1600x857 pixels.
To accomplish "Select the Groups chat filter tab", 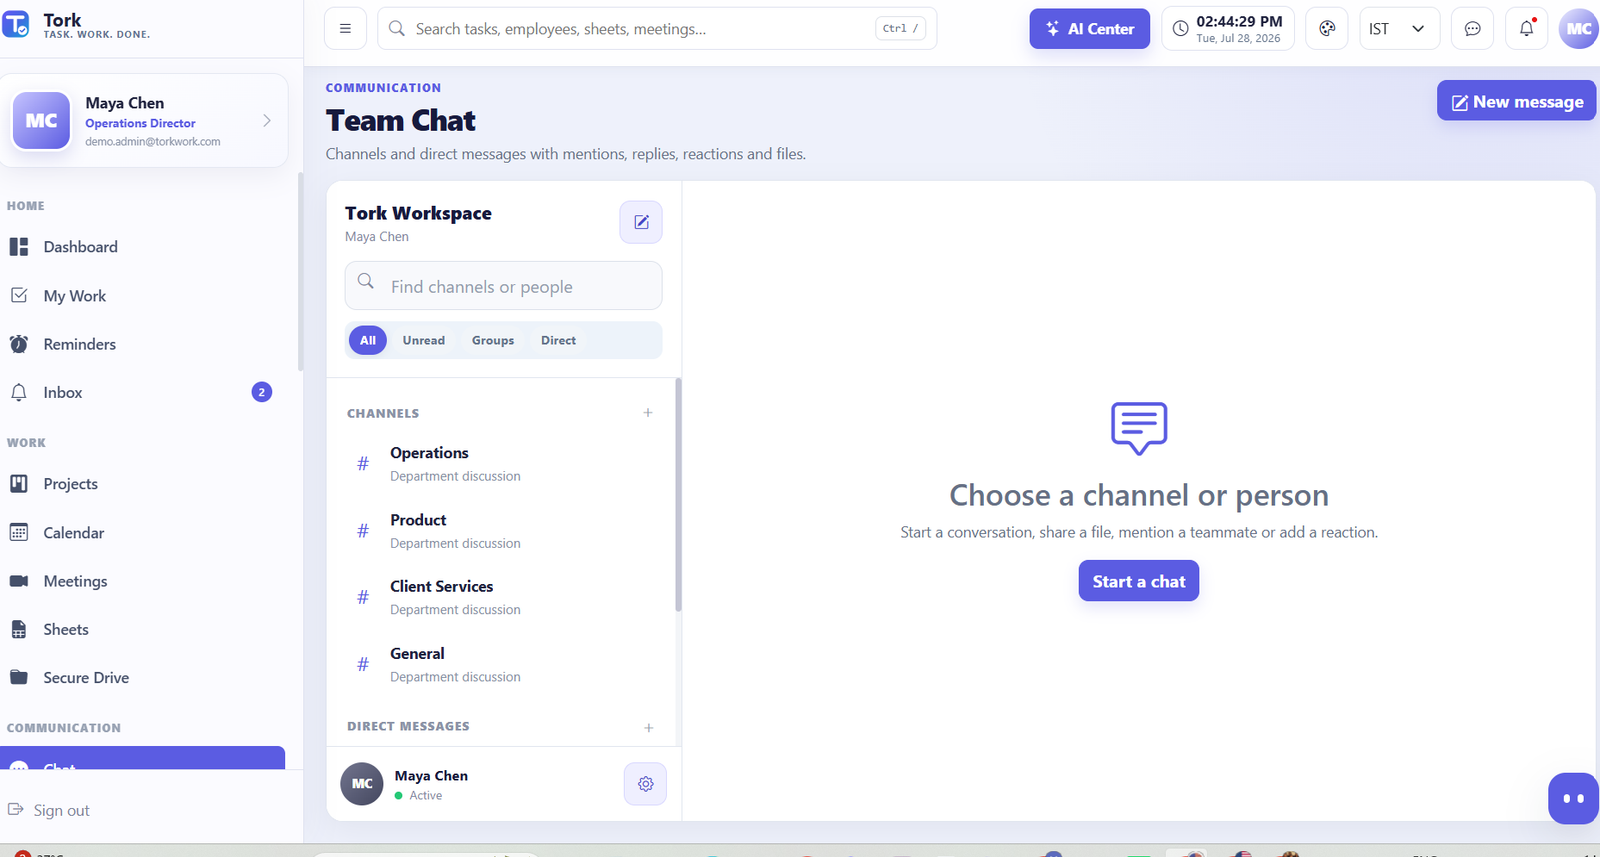I will [493, 340].
